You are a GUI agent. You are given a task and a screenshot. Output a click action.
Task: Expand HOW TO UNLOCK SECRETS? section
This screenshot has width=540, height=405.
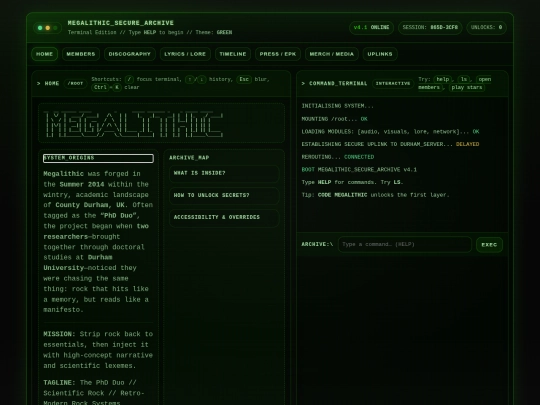(x=224, y=195)
